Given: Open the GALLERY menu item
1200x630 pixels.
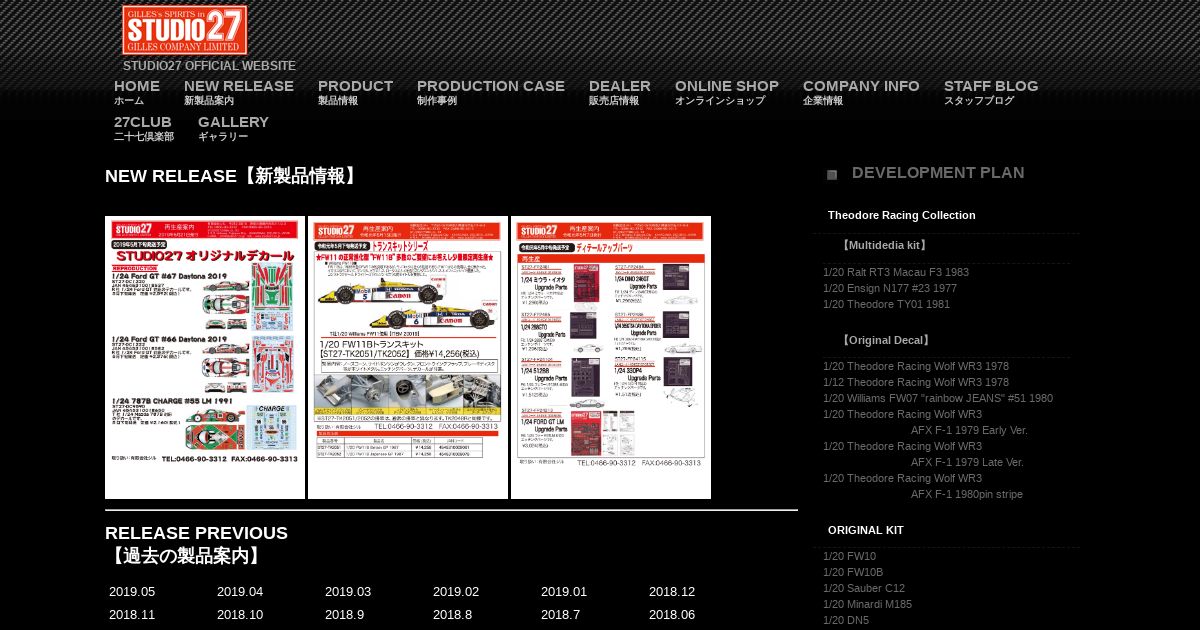Looking at the screenshot, I should [x=233, y=128].
